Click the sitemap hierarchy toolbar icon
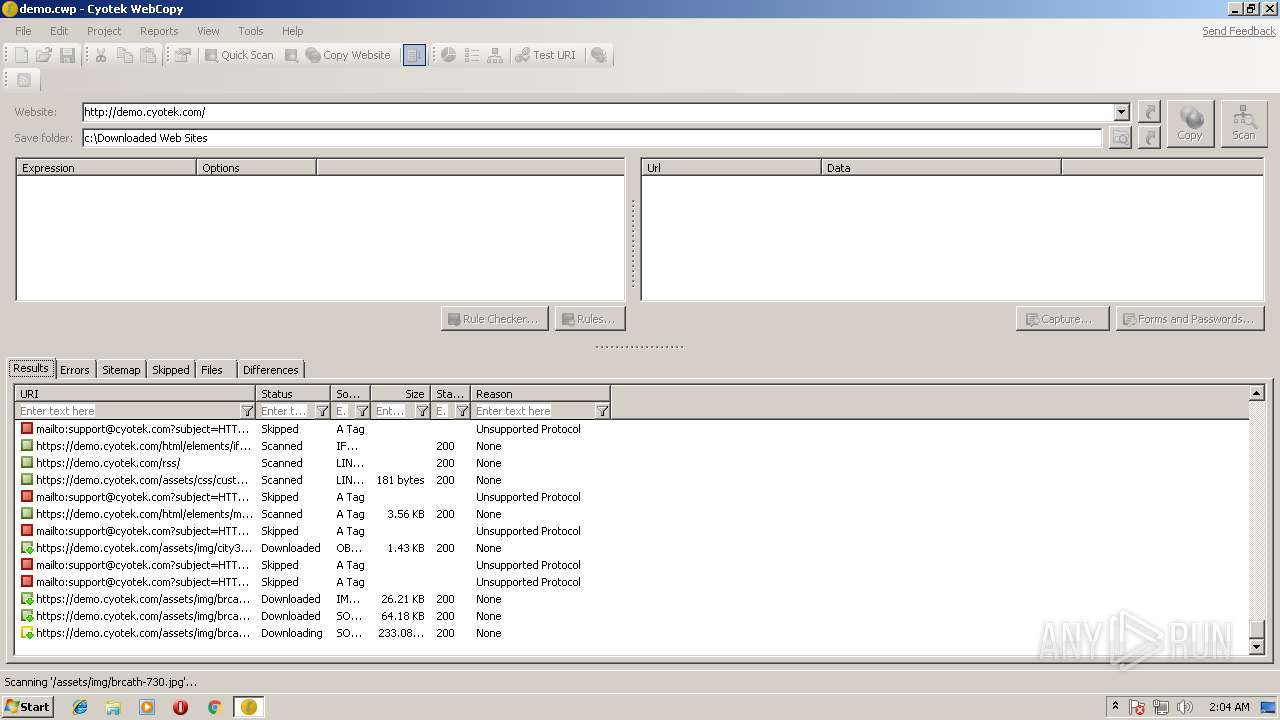1280x720 pixels. pyautogui.click(x=495, y=55)
